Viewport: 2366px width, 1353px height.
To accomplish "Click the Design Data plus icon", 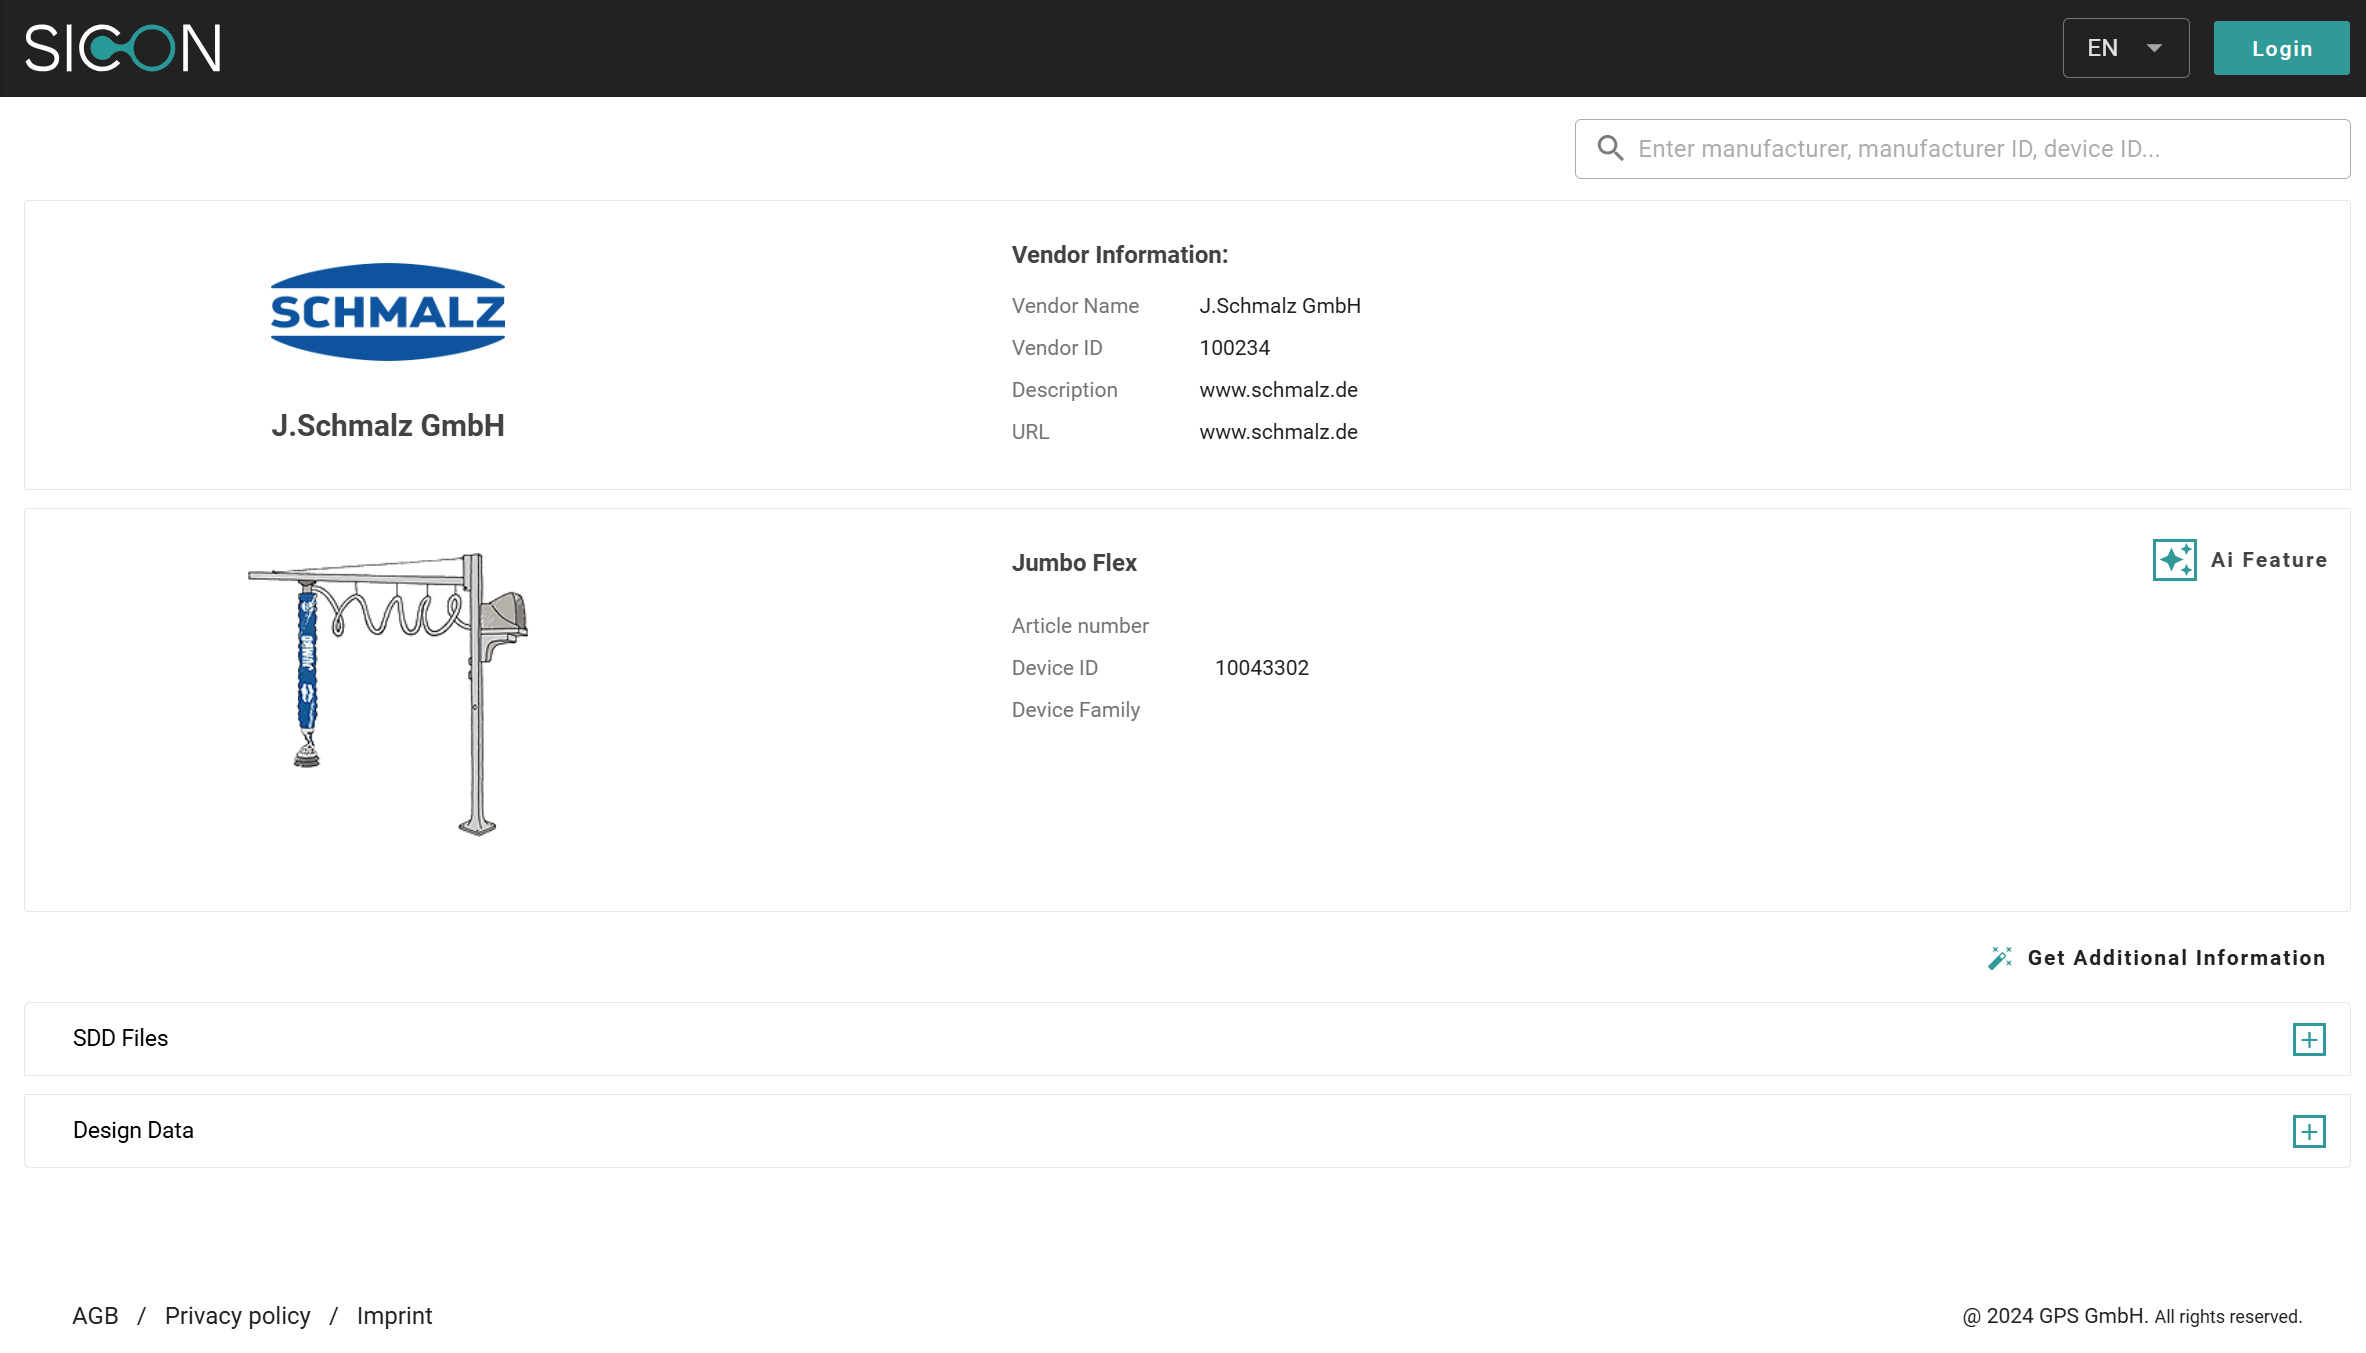I will 2308,1132.
